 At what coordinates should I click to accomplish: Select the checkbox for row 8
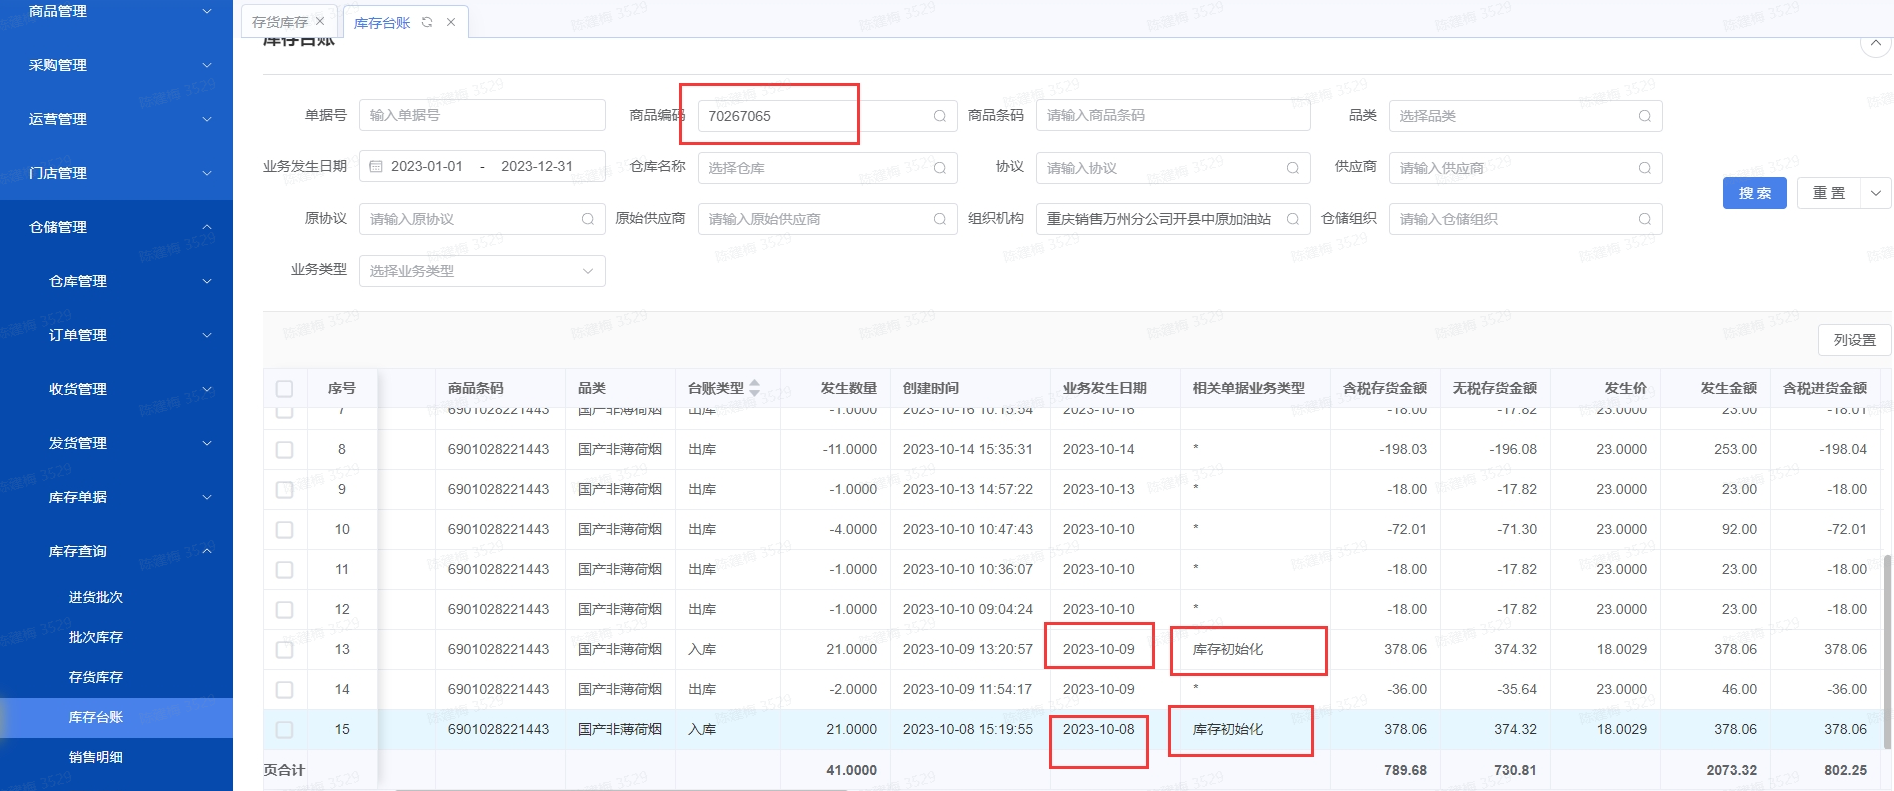[x=285, y=450]
